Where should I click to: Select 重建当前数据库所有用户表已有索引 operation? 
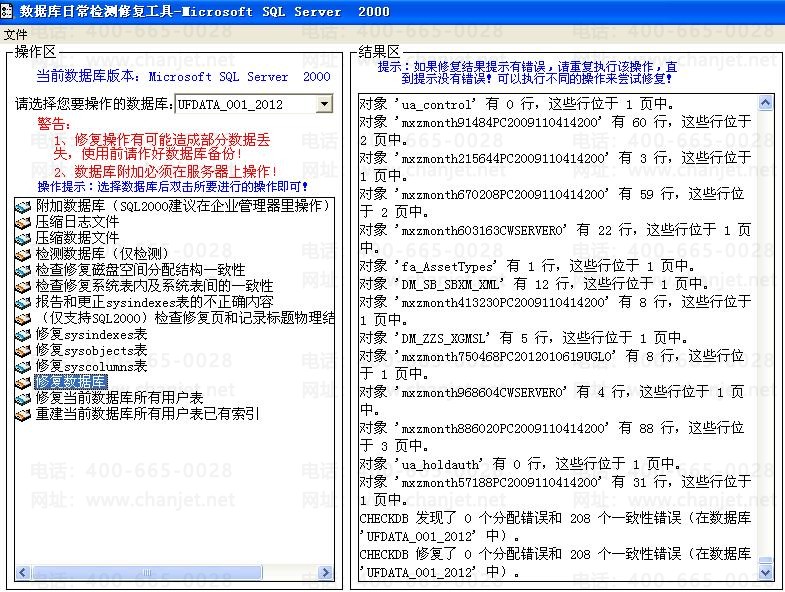(147, 414)
